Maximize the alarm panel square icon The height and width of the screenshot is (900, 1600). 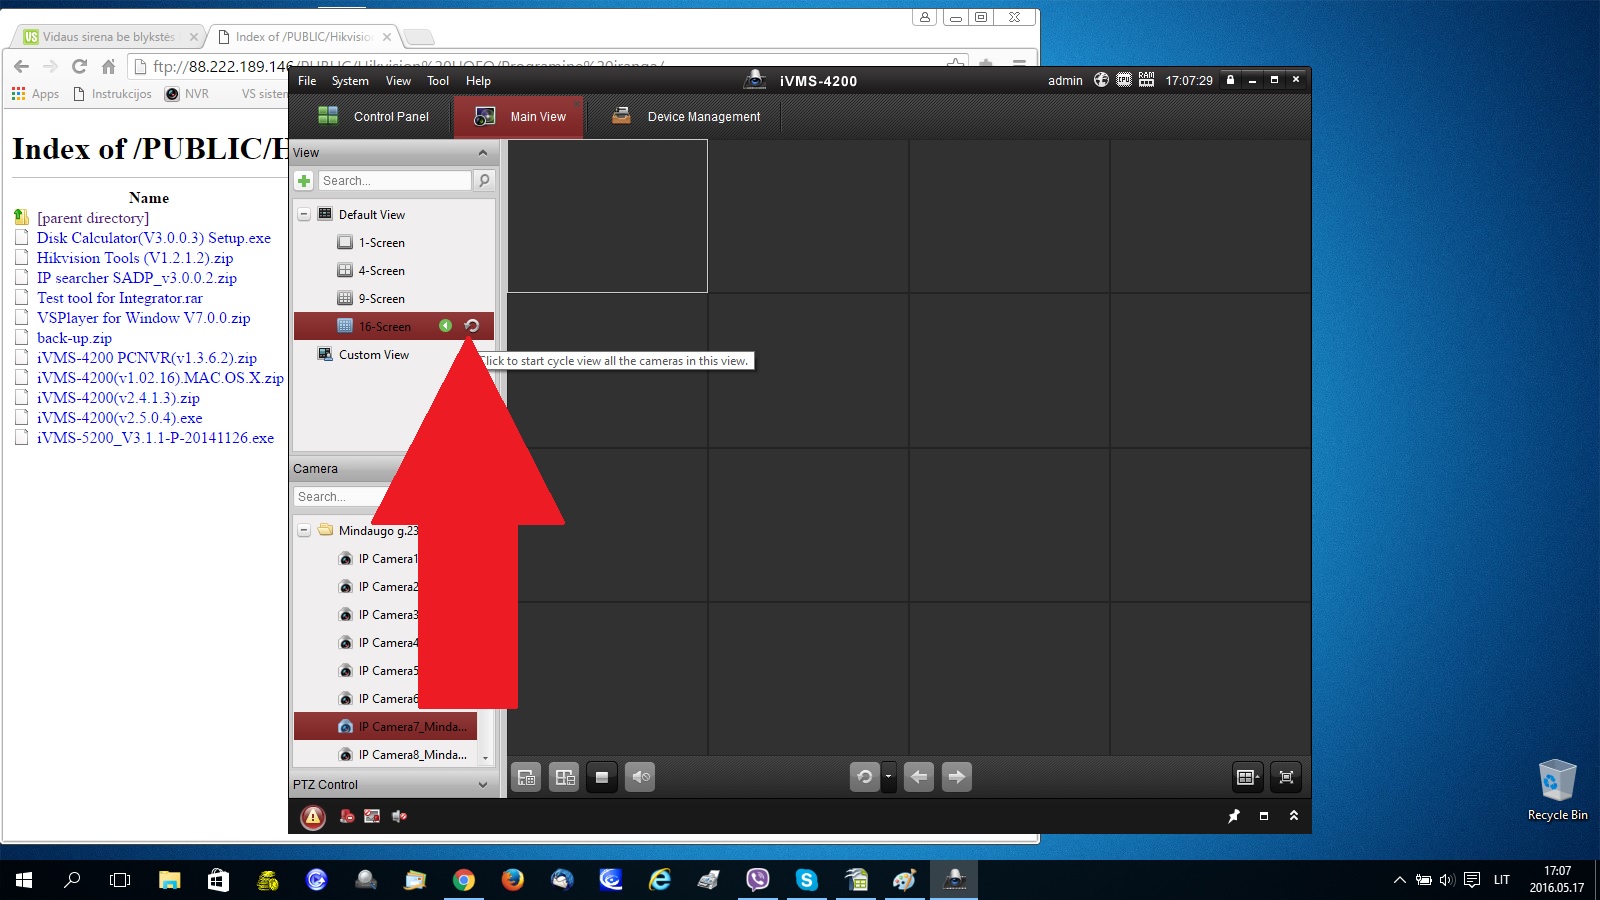pyautogui.click(x=1264, y=816)
